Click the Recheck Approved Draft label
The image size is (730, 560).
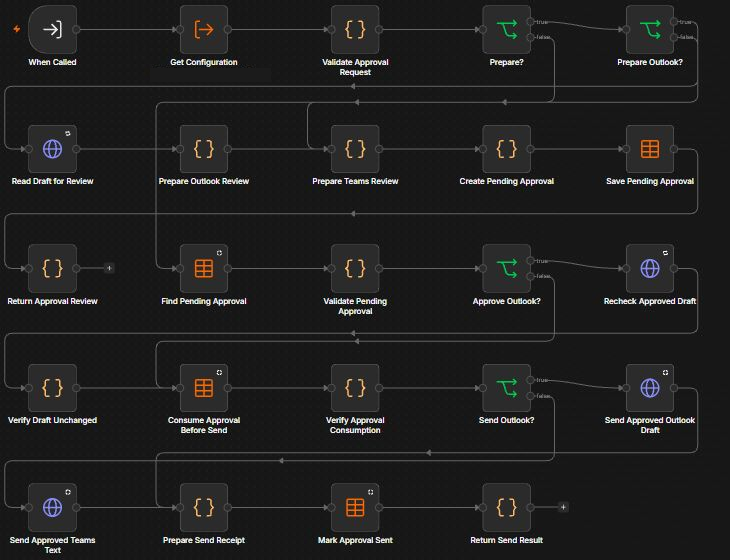tap(650, 301)
